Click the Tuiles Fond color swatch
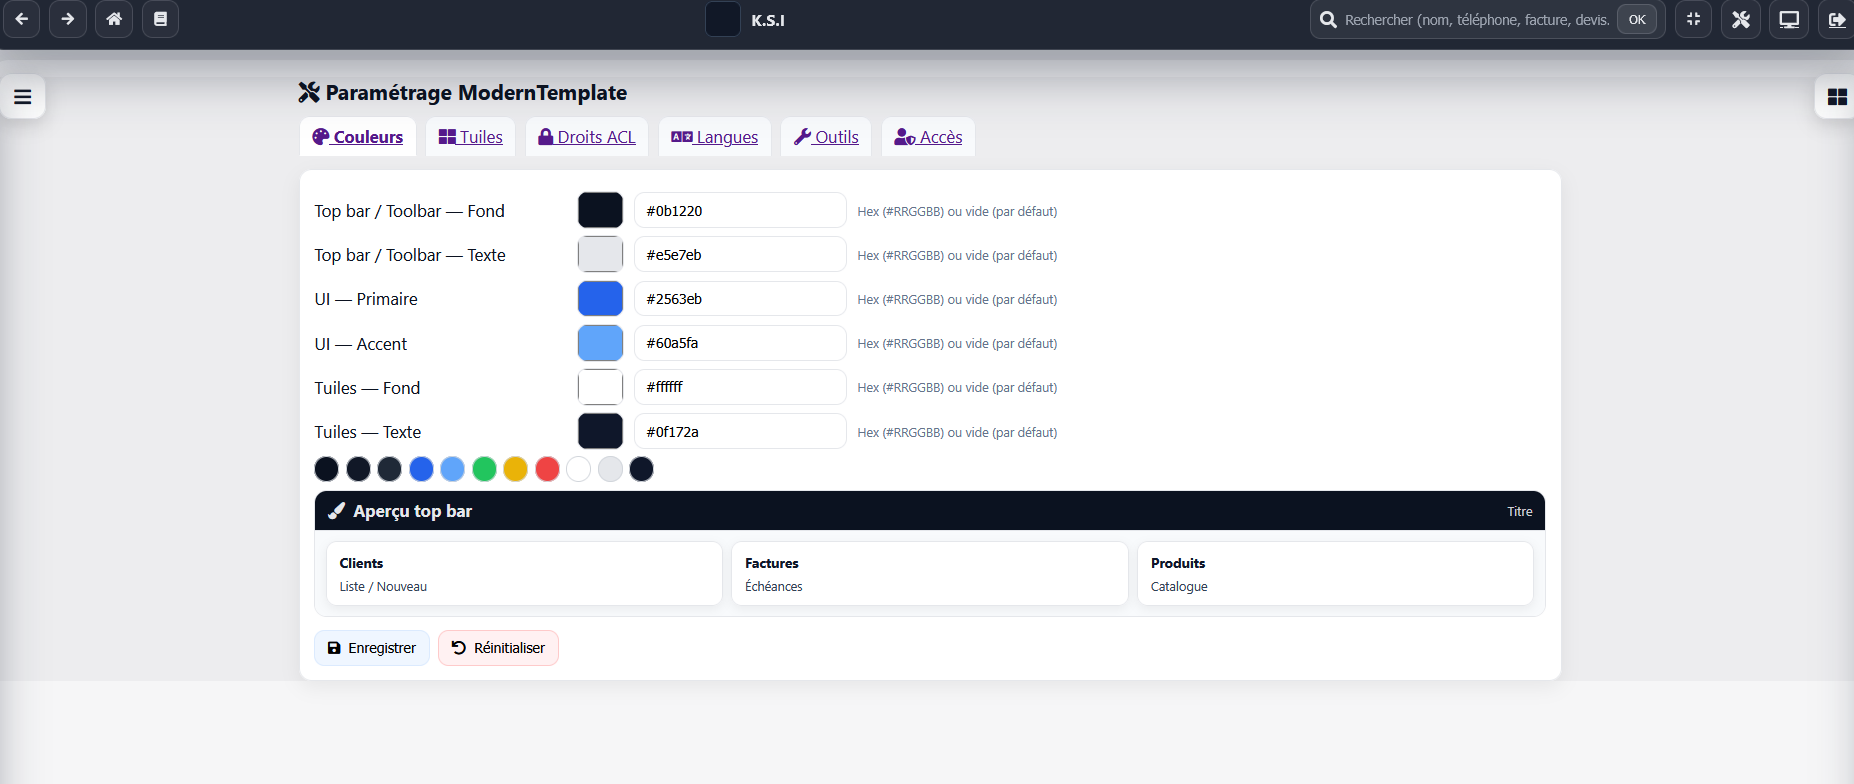 tap(600, 387)
